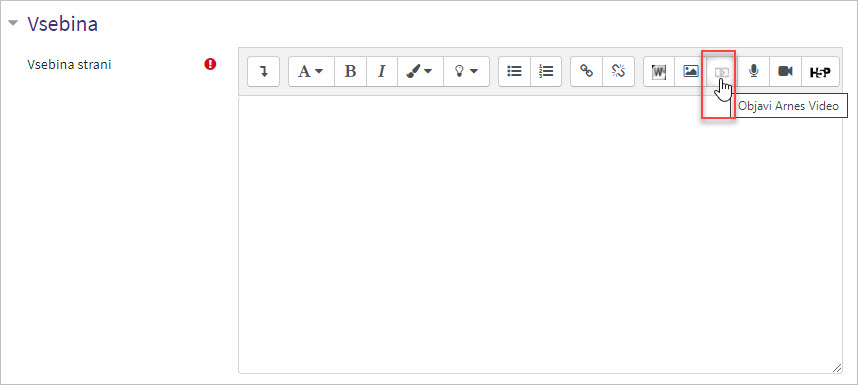The width and height of the screenshot is (858, 385).
Task: Remove link with unlink icon
Action: tap(618, 71)
